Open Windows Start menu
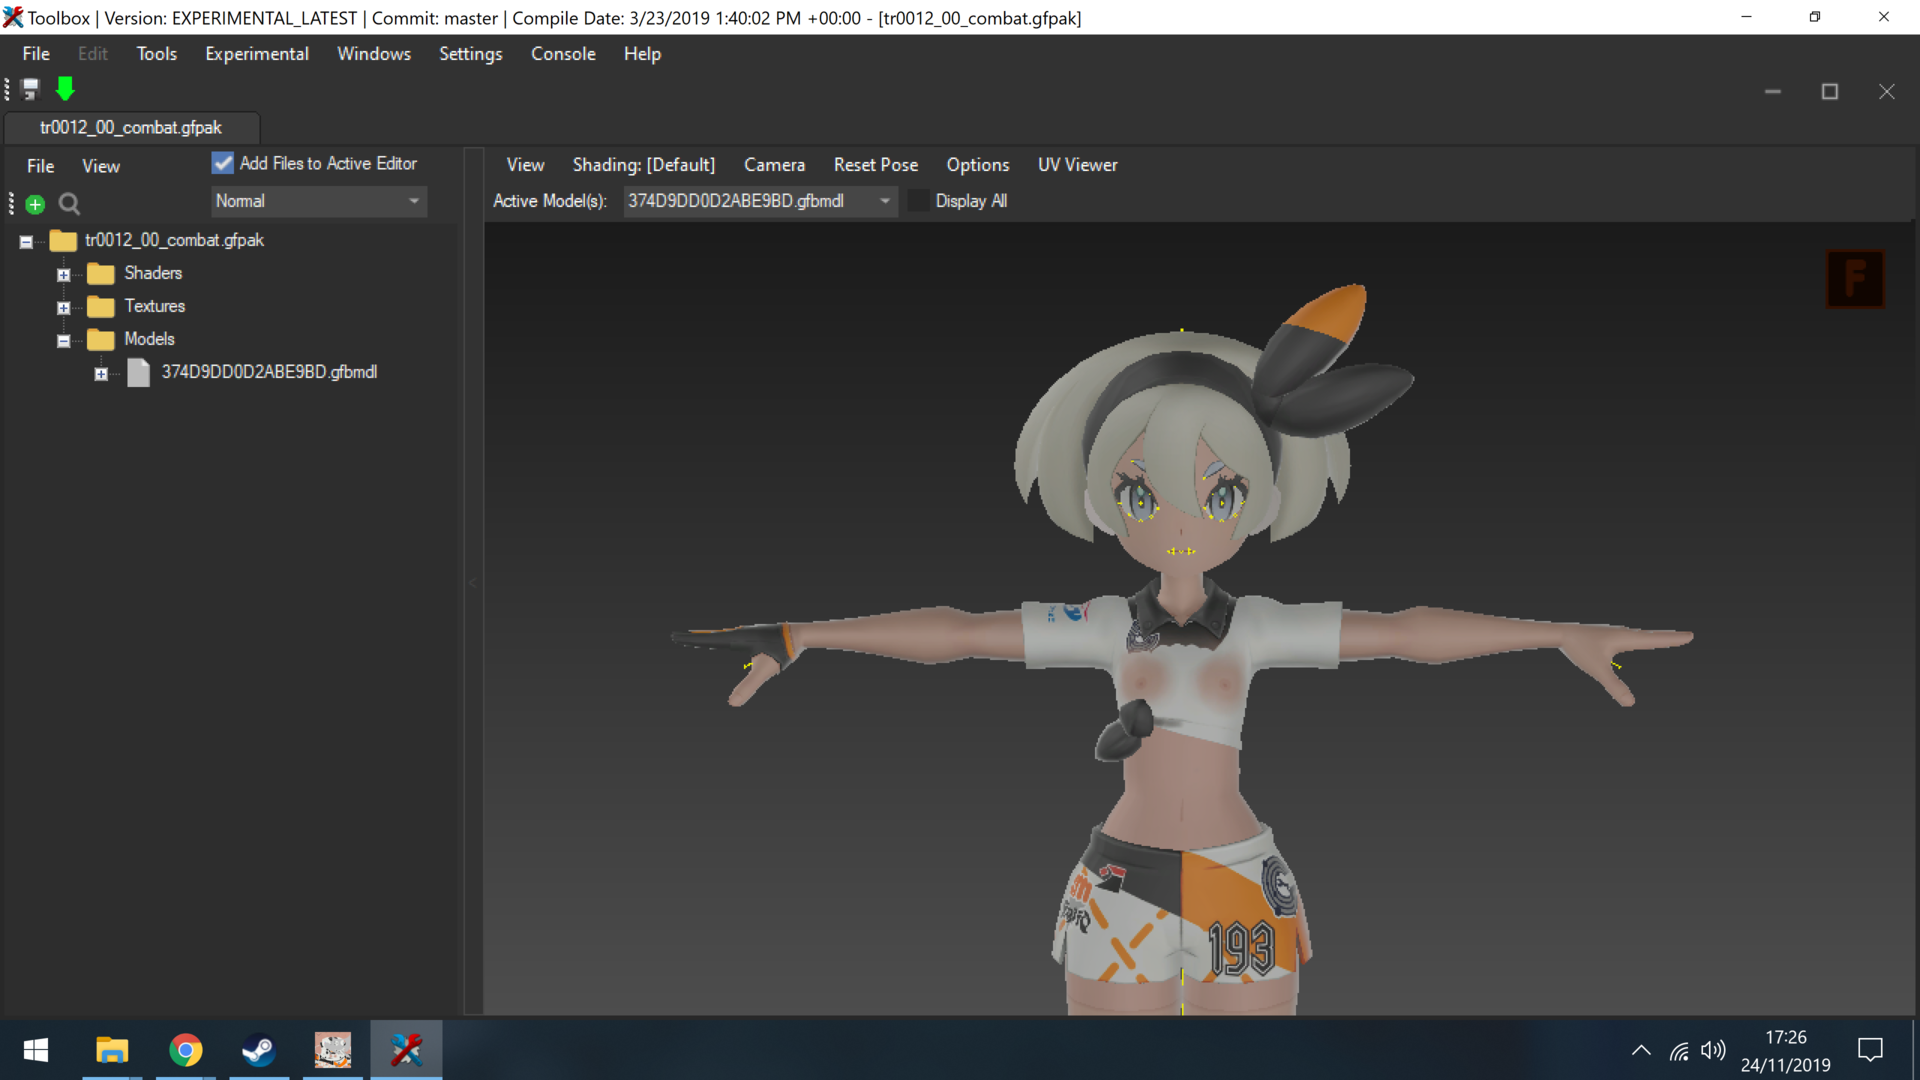Screen dimensions: 1920x1080 click(36, 1050)
